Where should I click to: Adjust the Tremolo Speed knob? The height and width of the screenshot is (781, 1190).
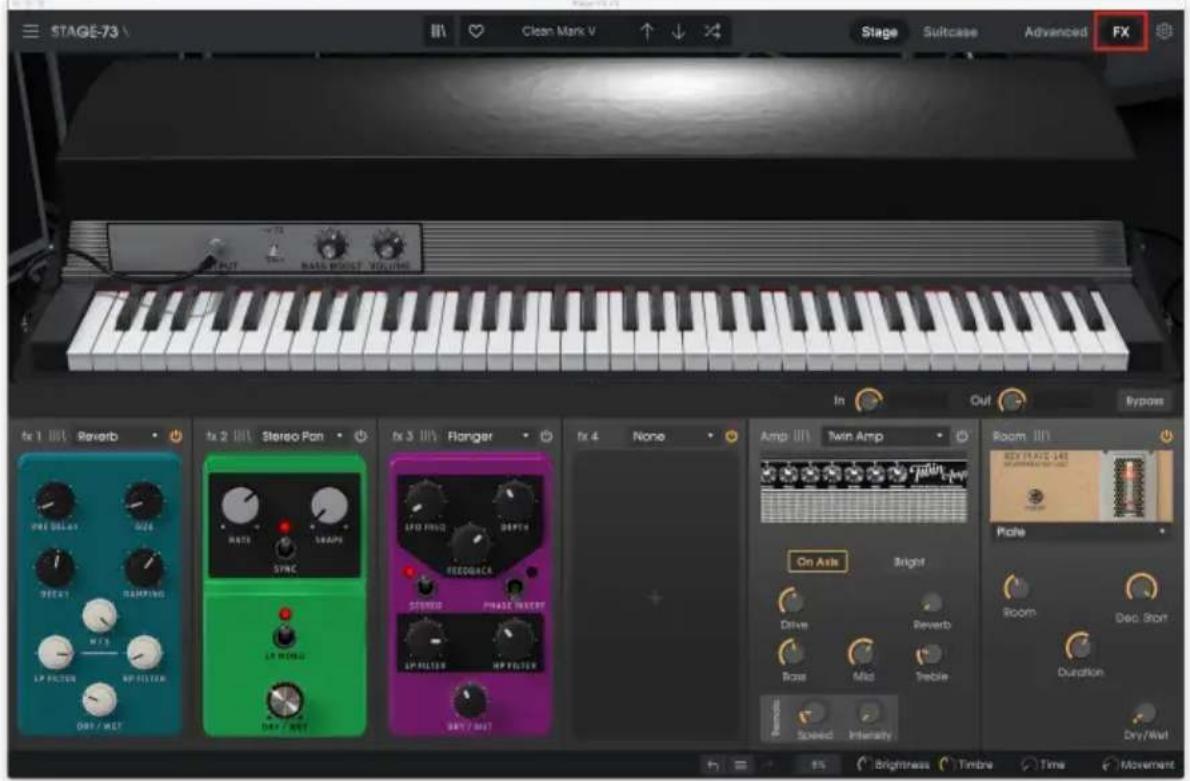point(812,713)
